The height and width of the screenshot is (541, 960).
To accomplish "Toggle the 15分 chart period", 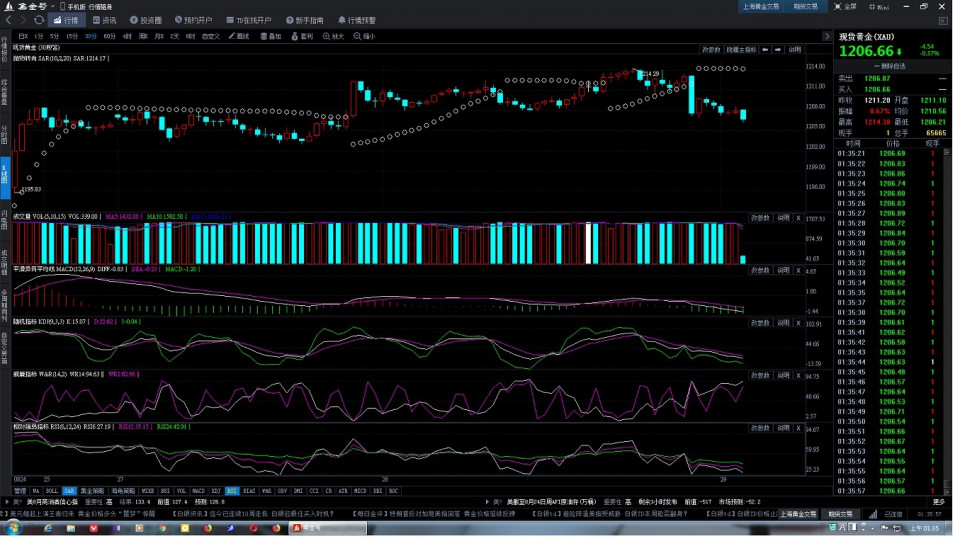I will point(72,36).
